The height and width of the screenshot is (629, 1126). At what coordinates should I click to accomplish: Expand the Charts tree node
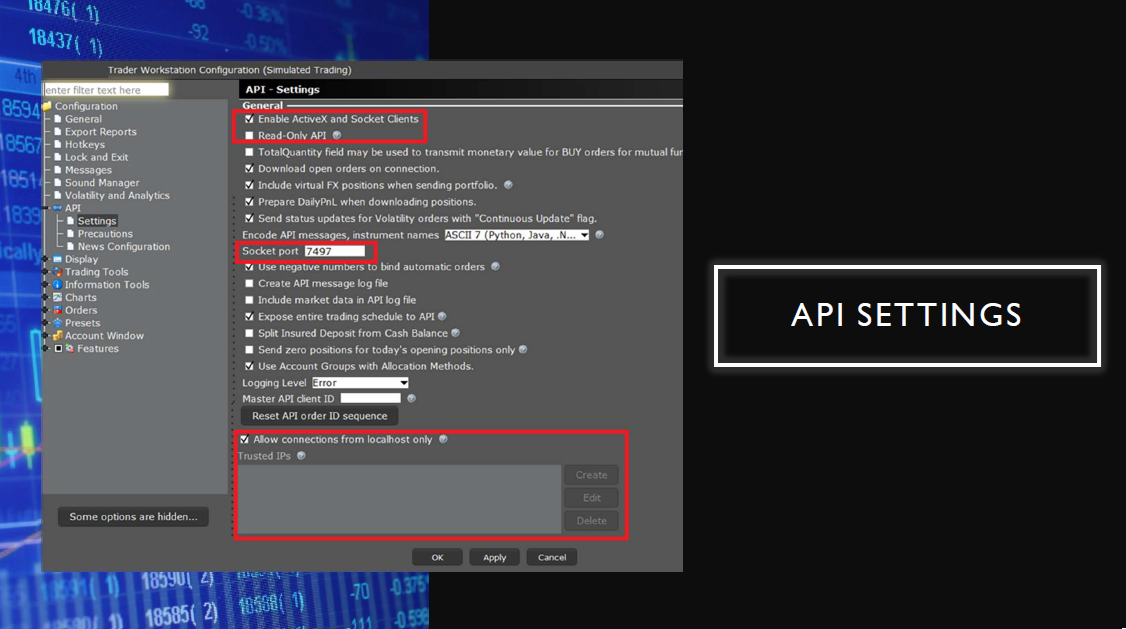coord(46,297)
